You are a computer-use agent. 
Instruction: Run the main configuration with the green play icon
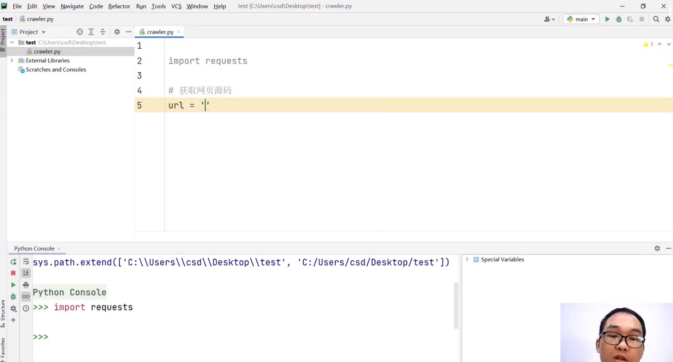(607, 19)
